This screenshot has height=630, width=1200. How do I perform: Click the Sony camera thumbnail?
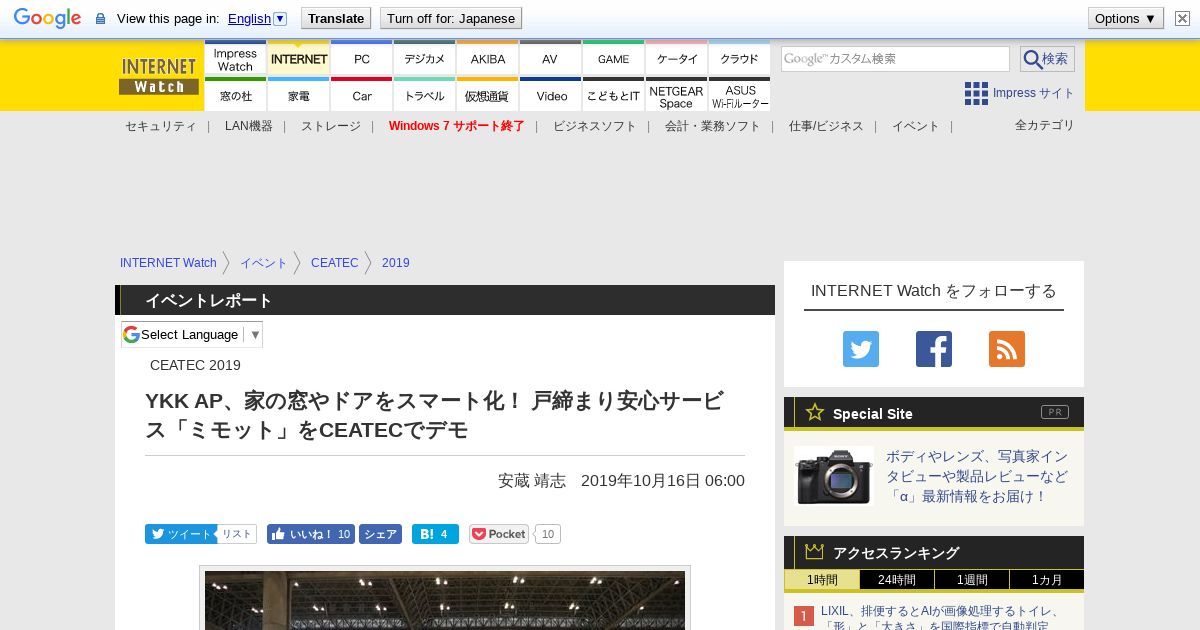pos(834,476)
